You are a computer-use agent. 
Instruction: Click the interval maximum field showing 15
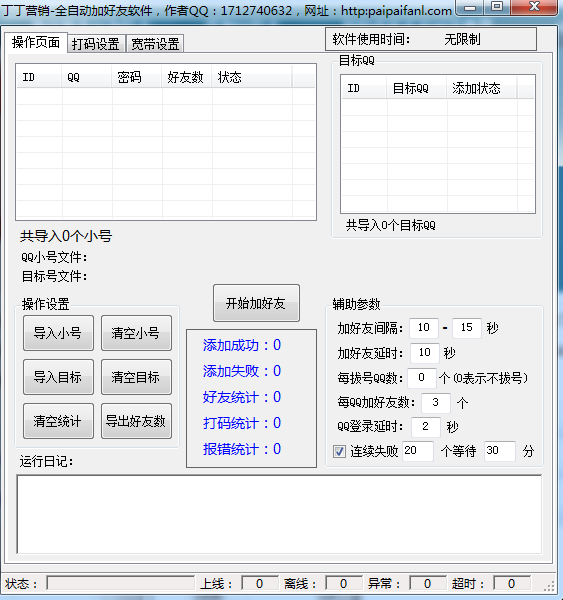467,328
